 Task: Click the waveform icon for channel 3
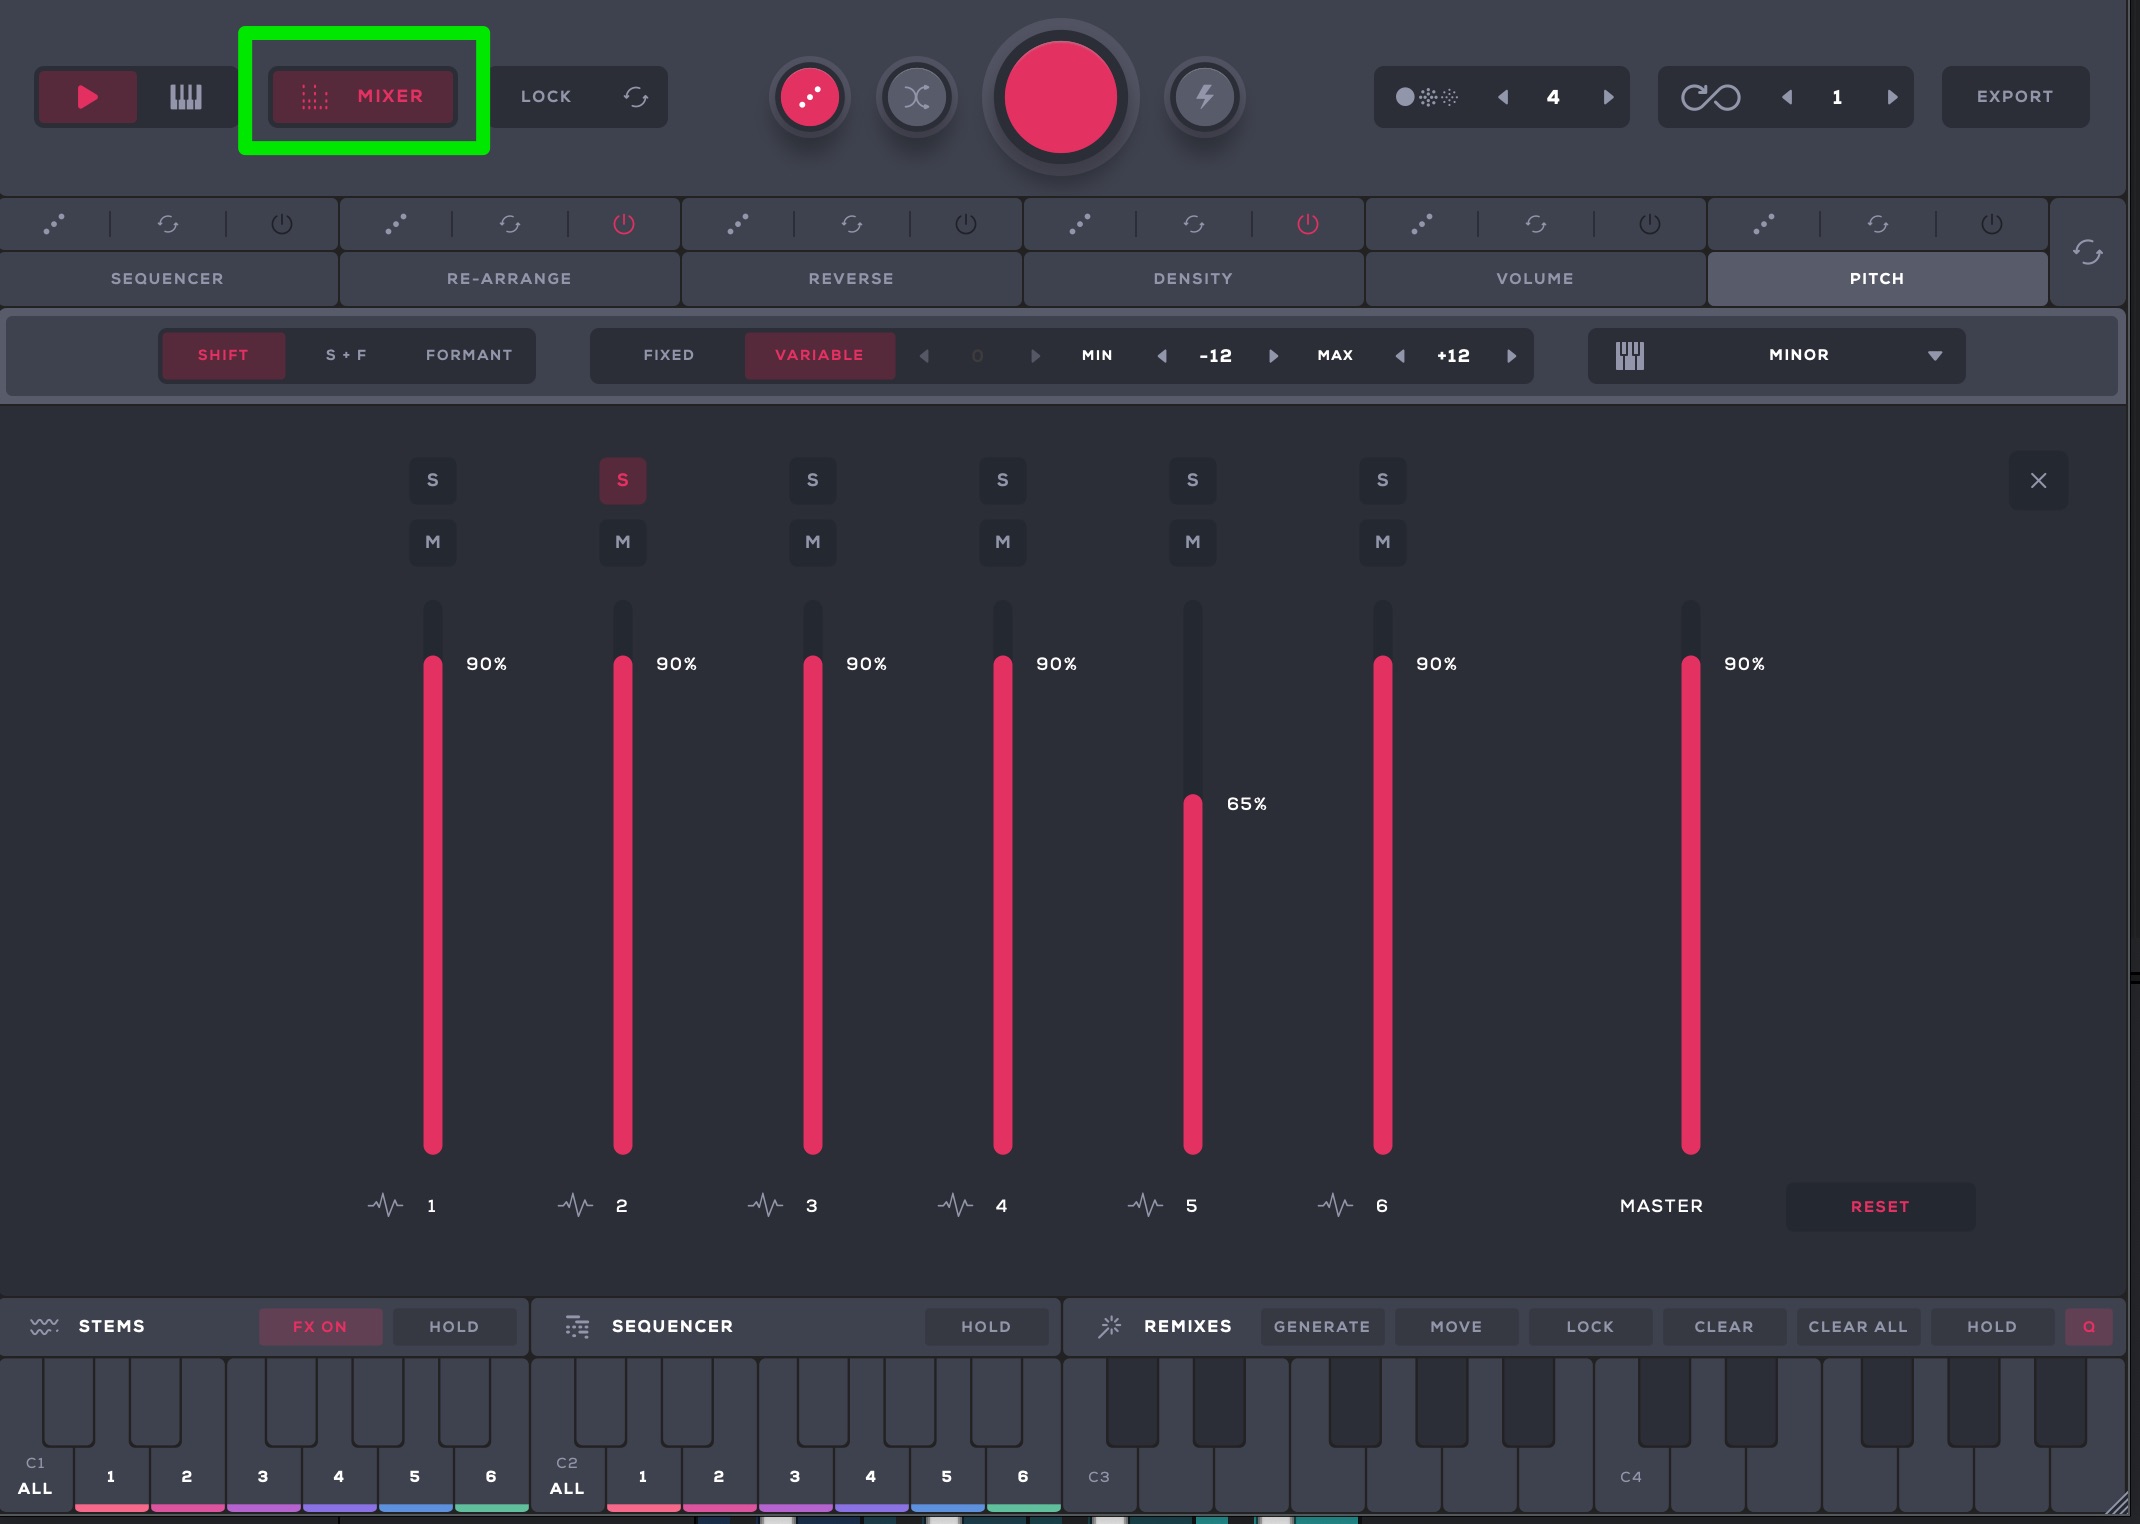(765, 1205)
